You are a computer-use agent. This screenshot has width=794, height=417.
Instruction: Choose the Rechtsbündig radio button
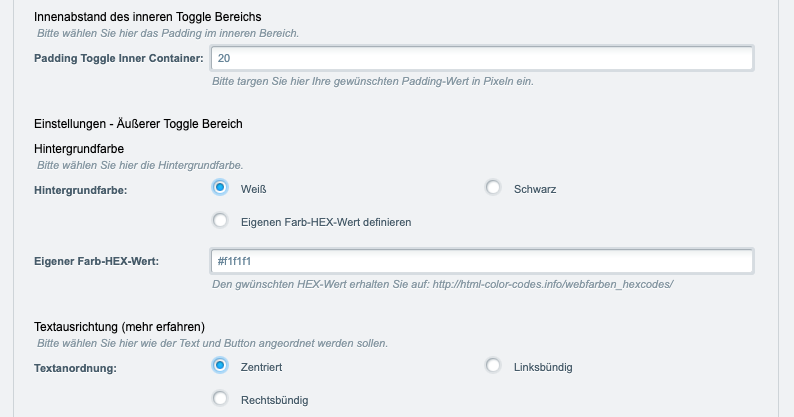220,398
